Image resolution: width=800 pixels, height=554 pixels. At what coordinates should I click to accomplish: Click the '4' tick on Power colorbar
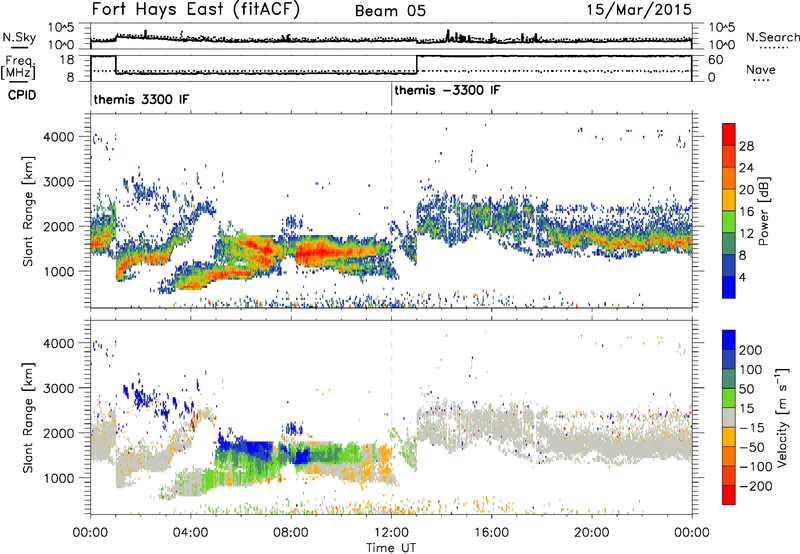point(742,277)
